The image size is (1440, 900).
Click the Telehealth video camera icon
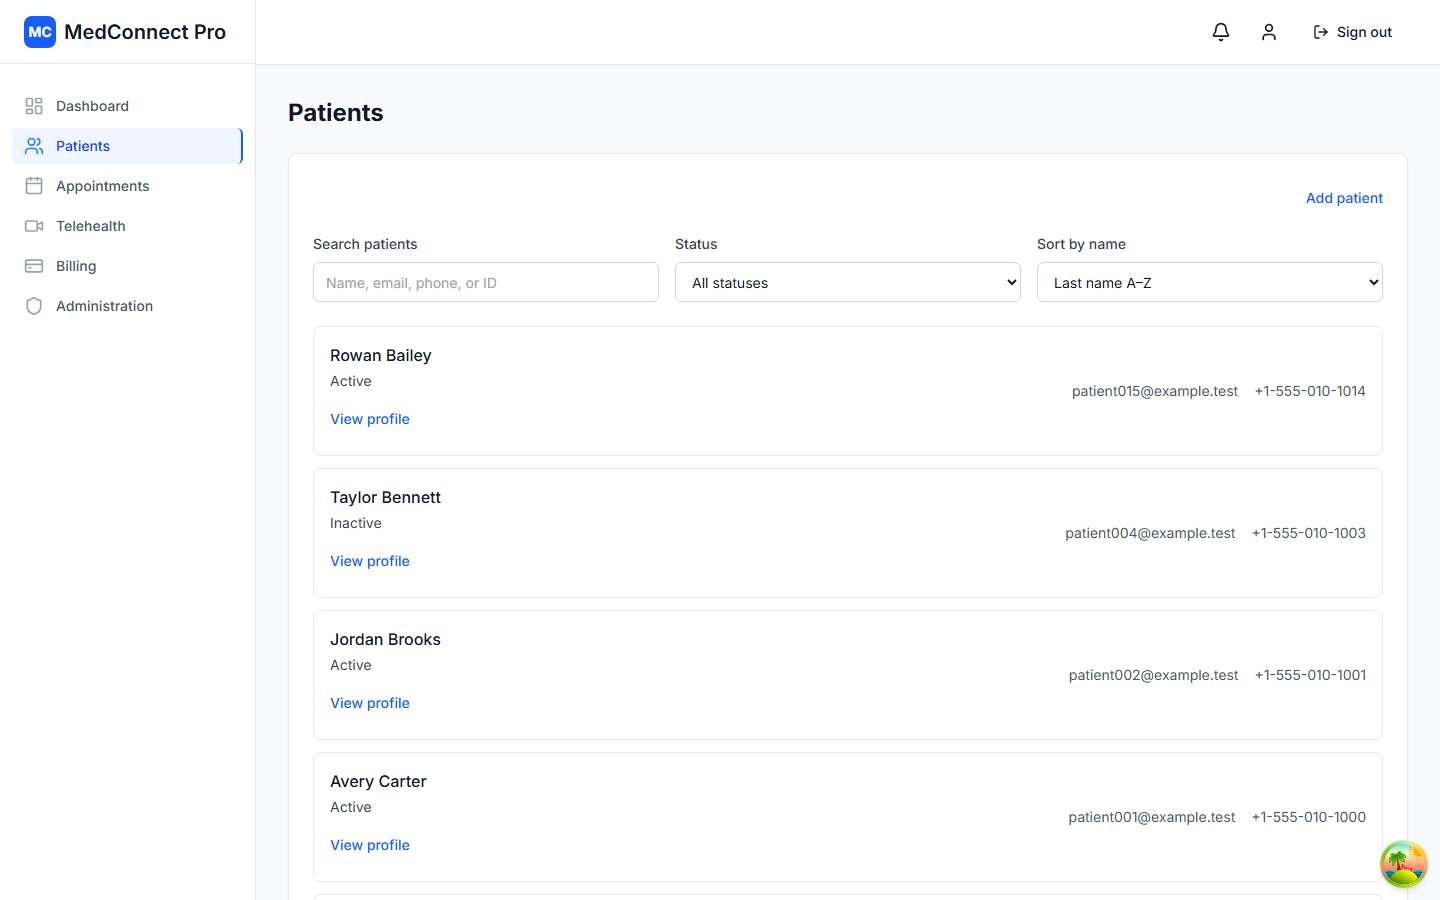34,226
